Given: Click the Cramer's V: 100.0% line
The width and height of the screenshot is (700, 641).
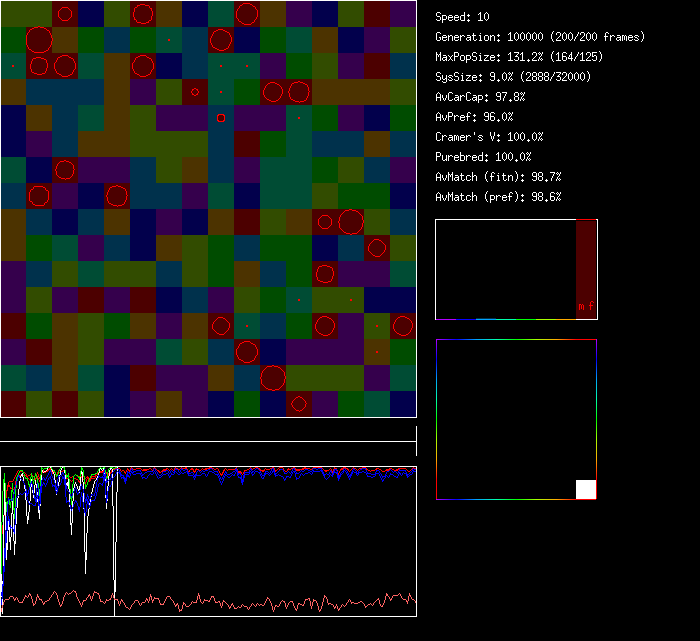Looking at the screenshot, I should 489,137.
